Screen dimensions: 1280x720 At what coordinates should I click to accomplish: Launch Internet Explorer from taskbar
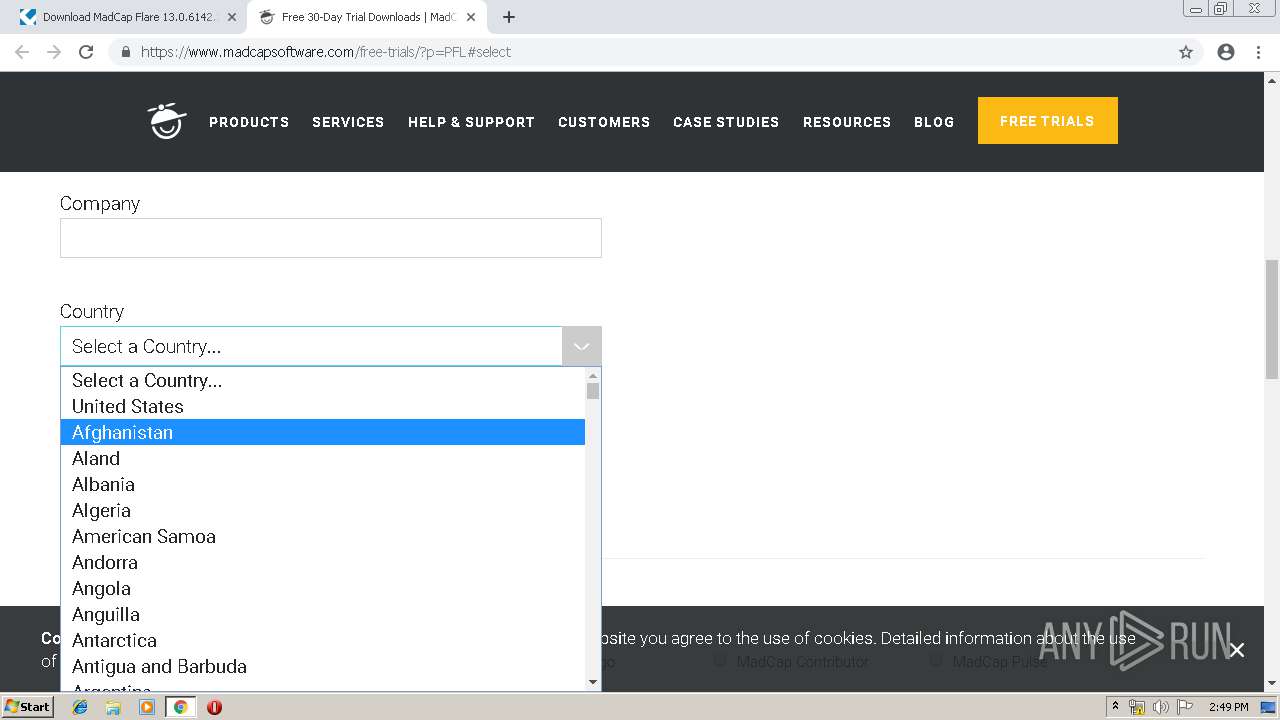point(80,707)
